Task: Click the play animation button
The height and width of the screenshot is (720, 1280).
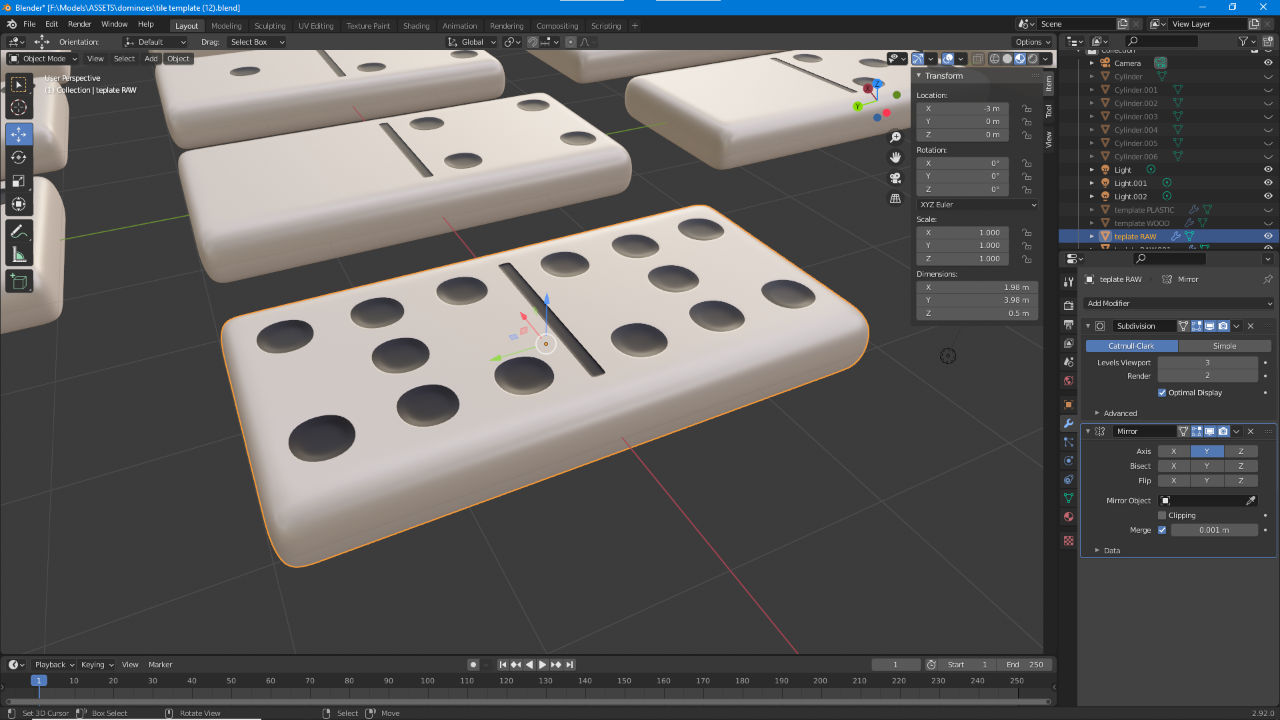Action: pos(543,664)
